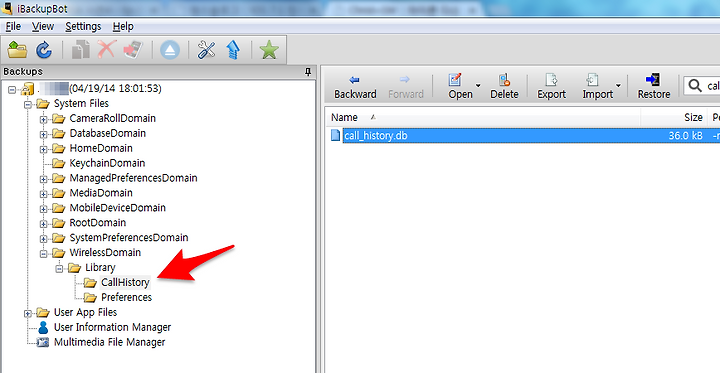Select the RootDomain folder
Image resolution: width=720 pixels, height=373 pixels.
point(98,223)
